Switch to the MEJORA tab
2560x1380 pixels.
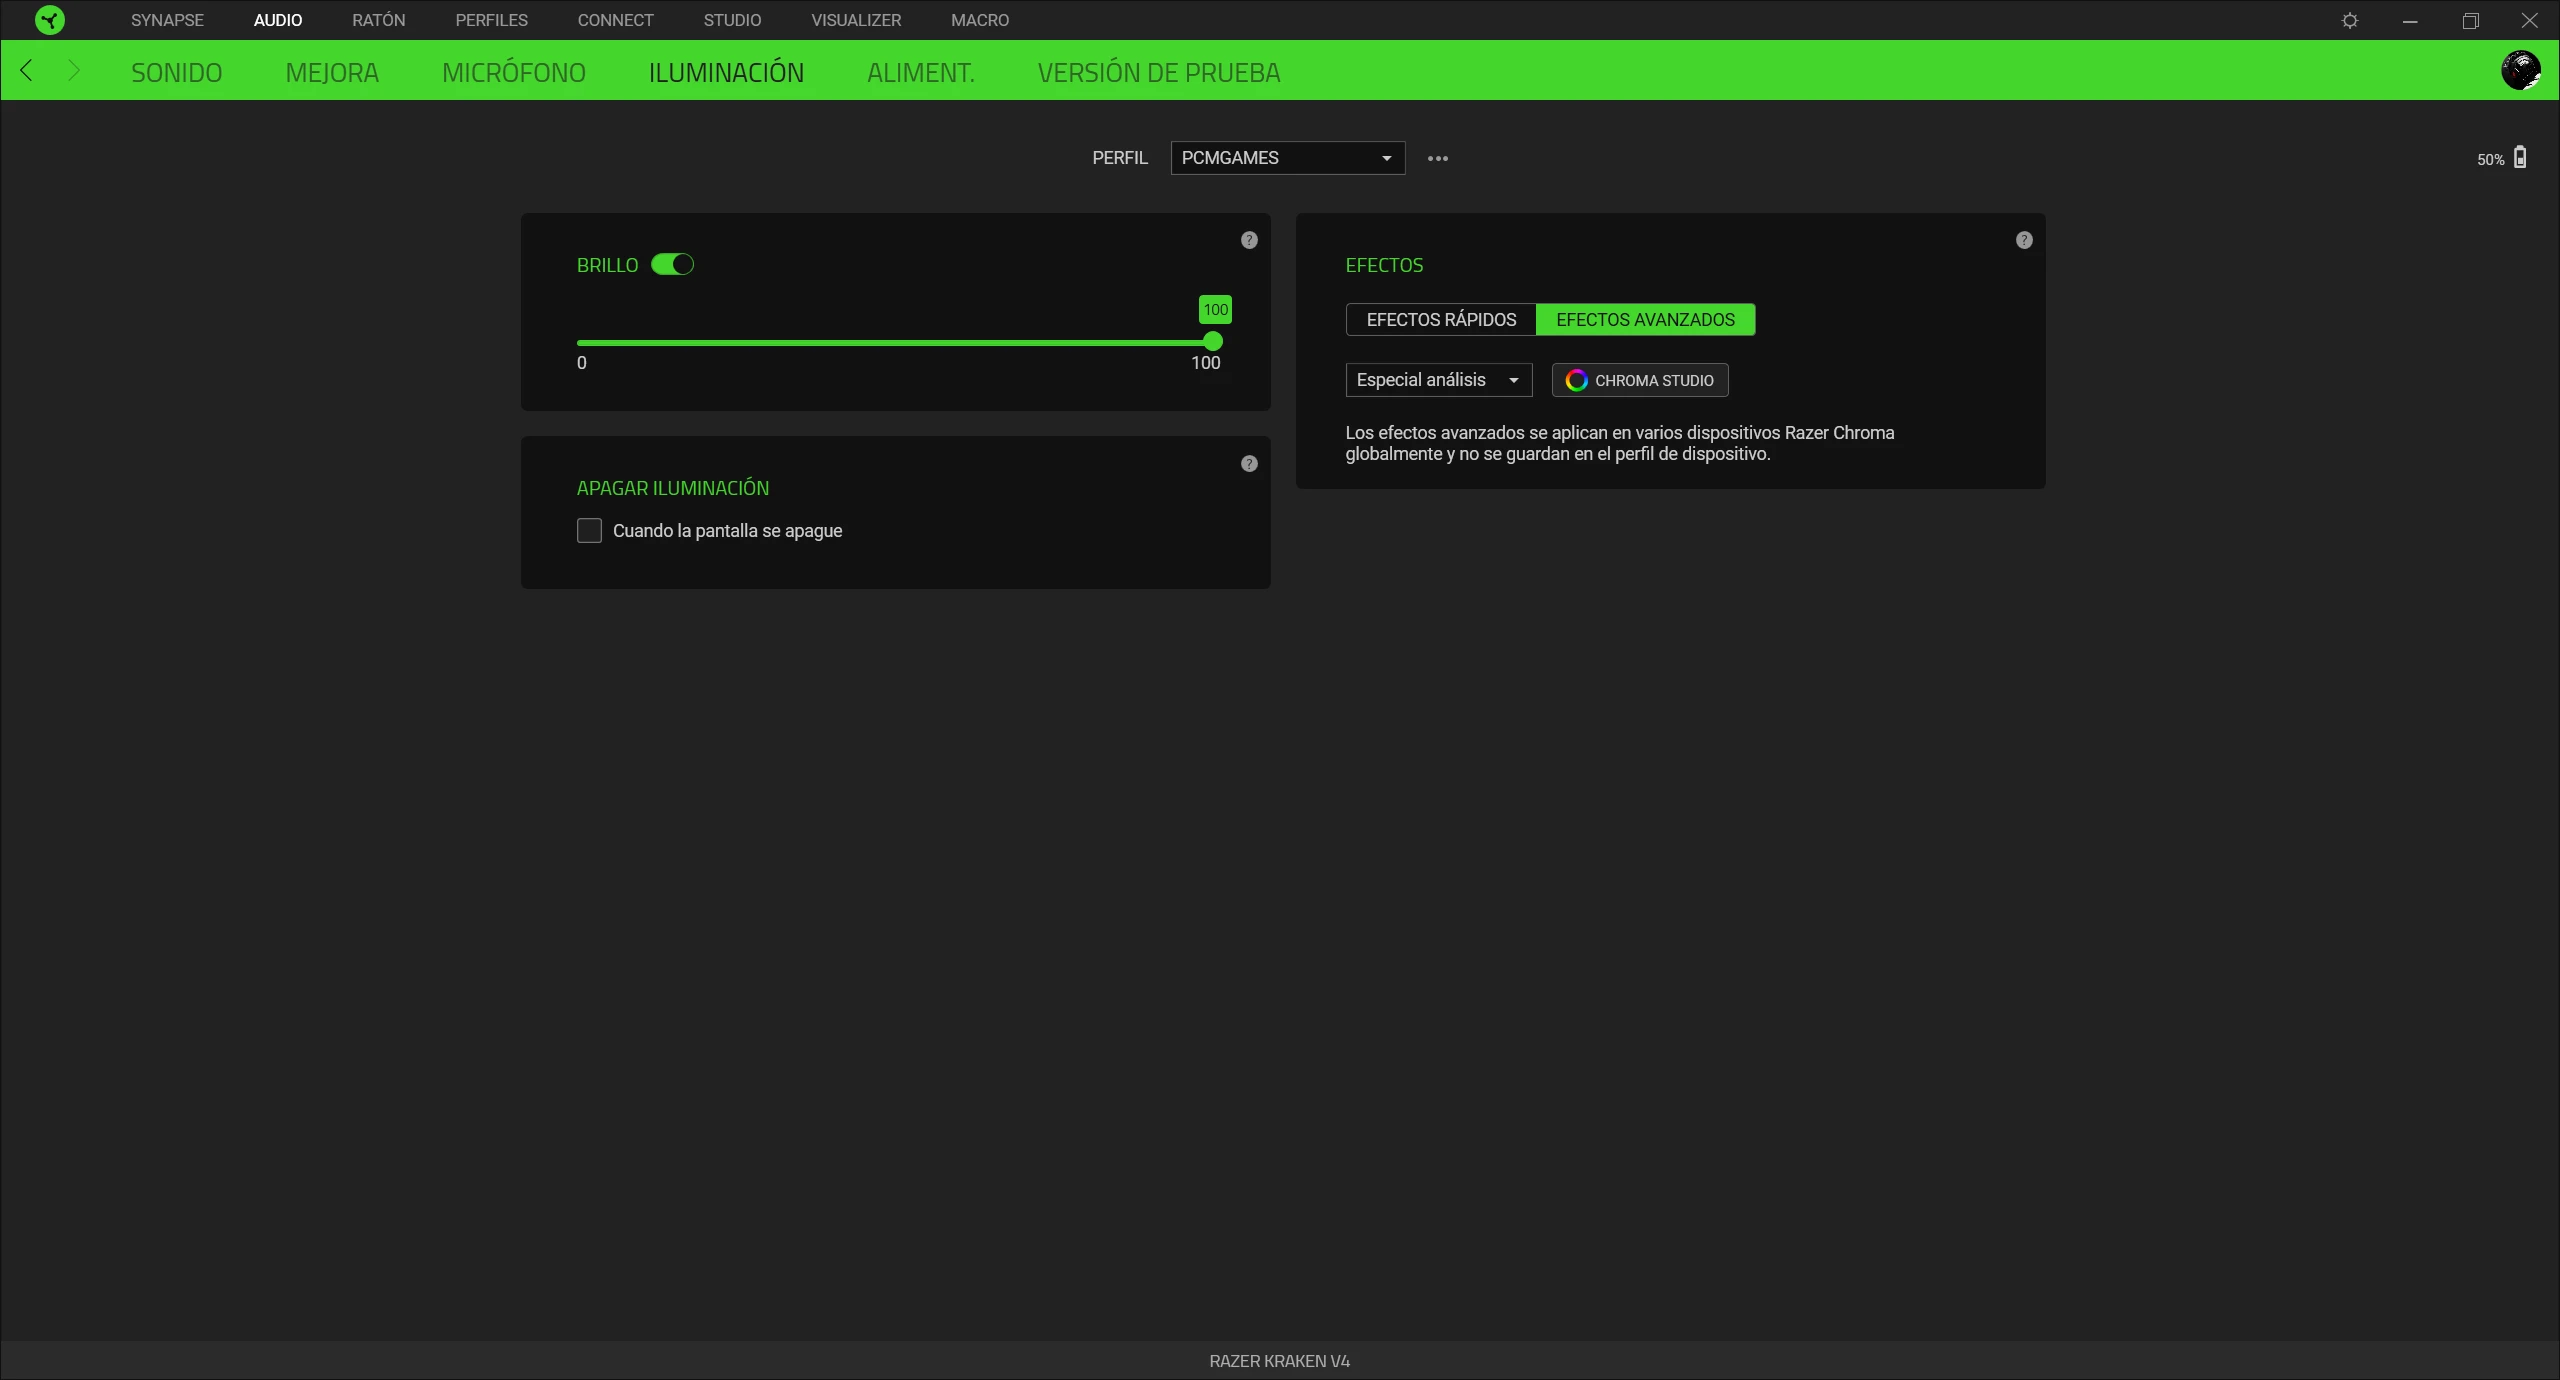click(x=332, y=72)
